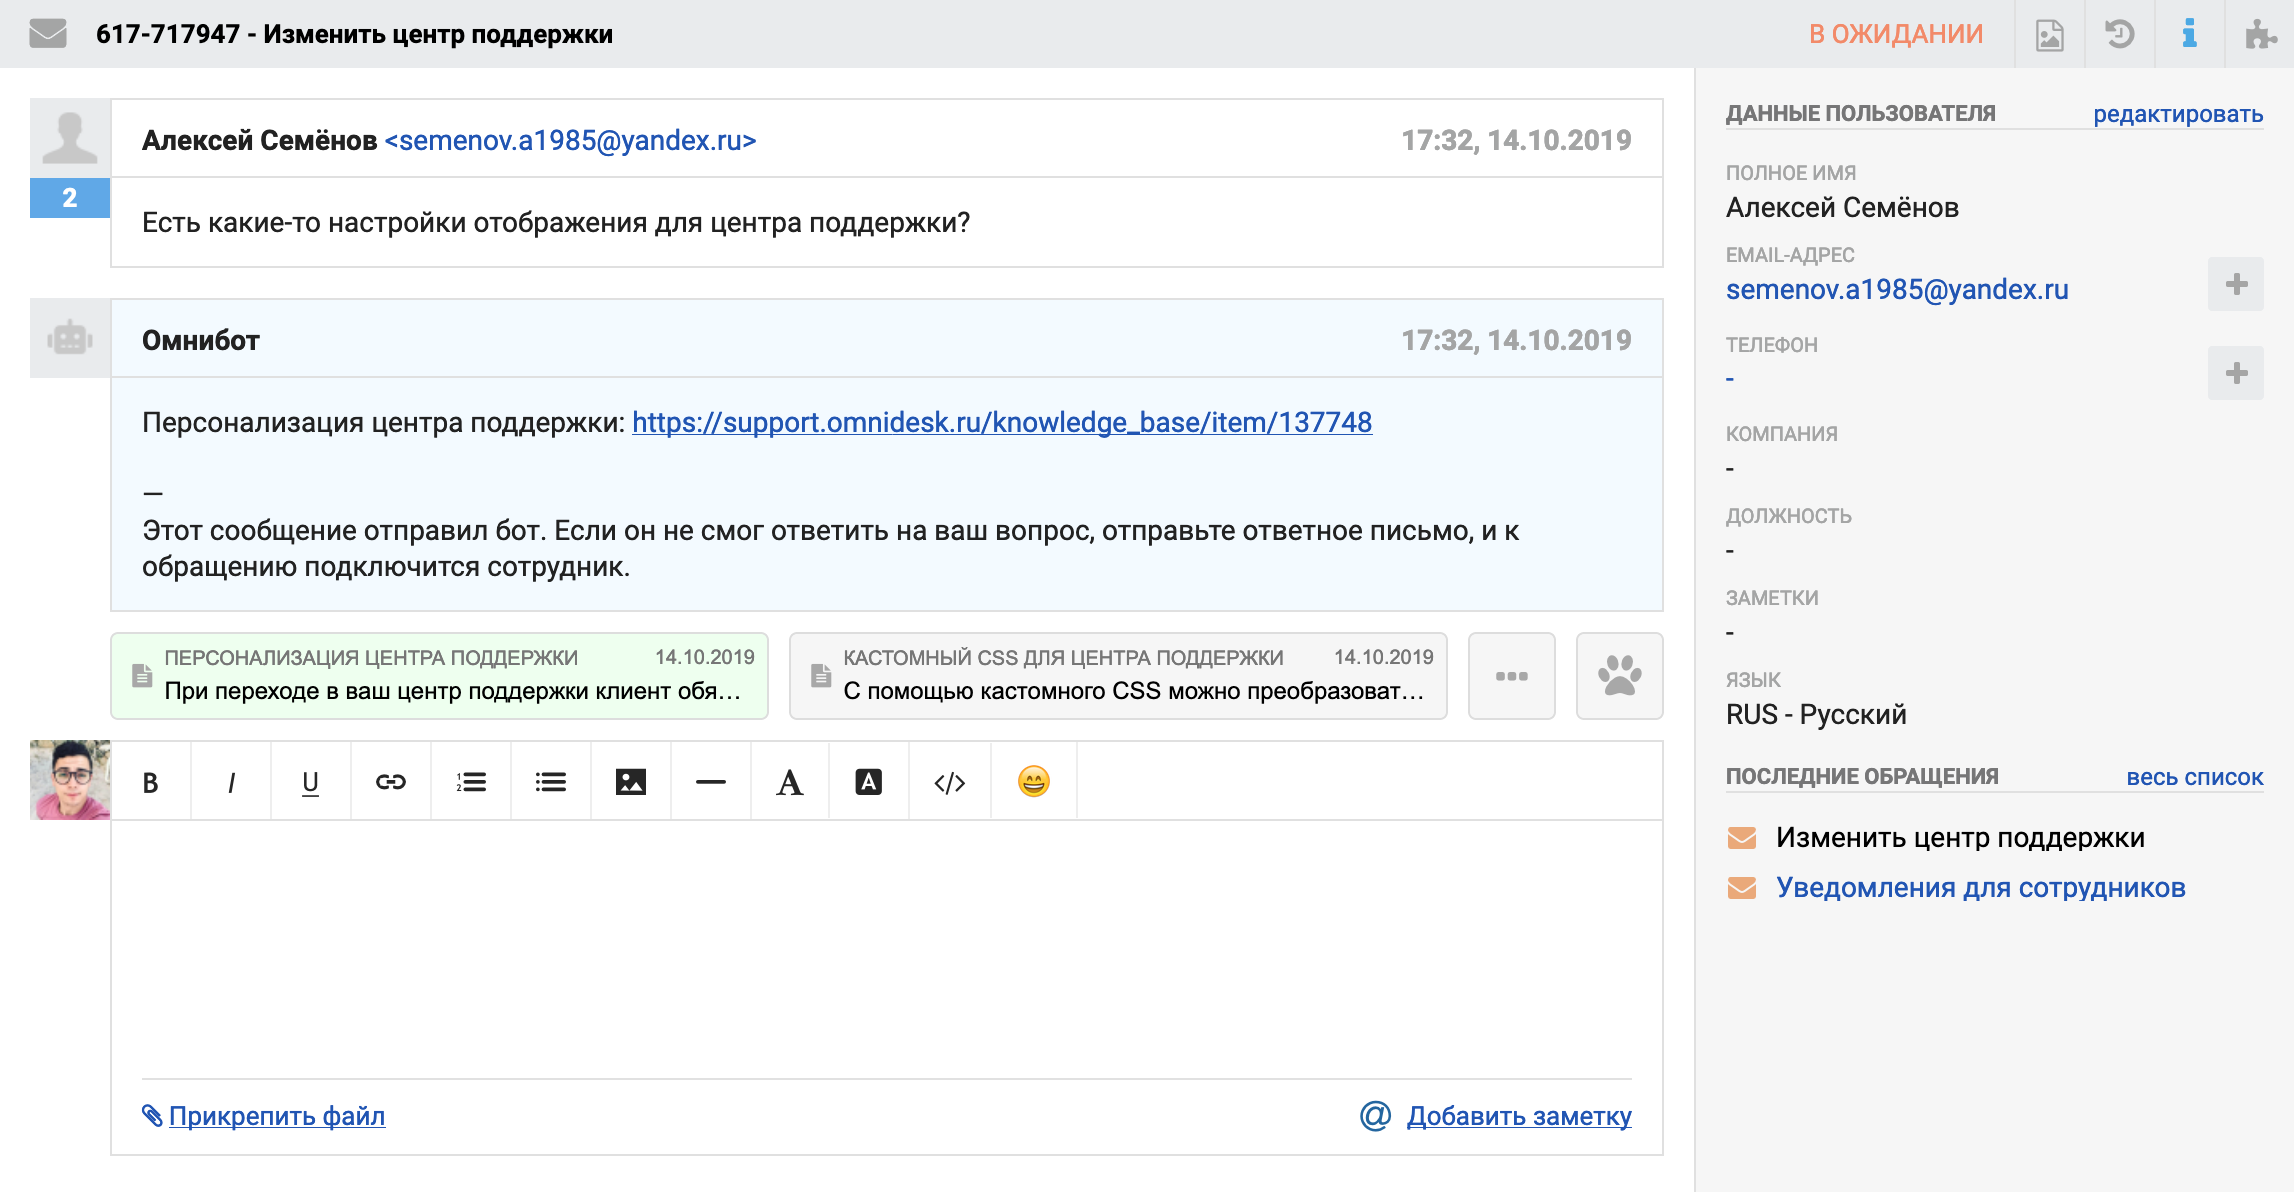This screenshot has width=2294, height=1192.
Task: Click the agent photo avatar near editor
Action: (x=70, y=780)
